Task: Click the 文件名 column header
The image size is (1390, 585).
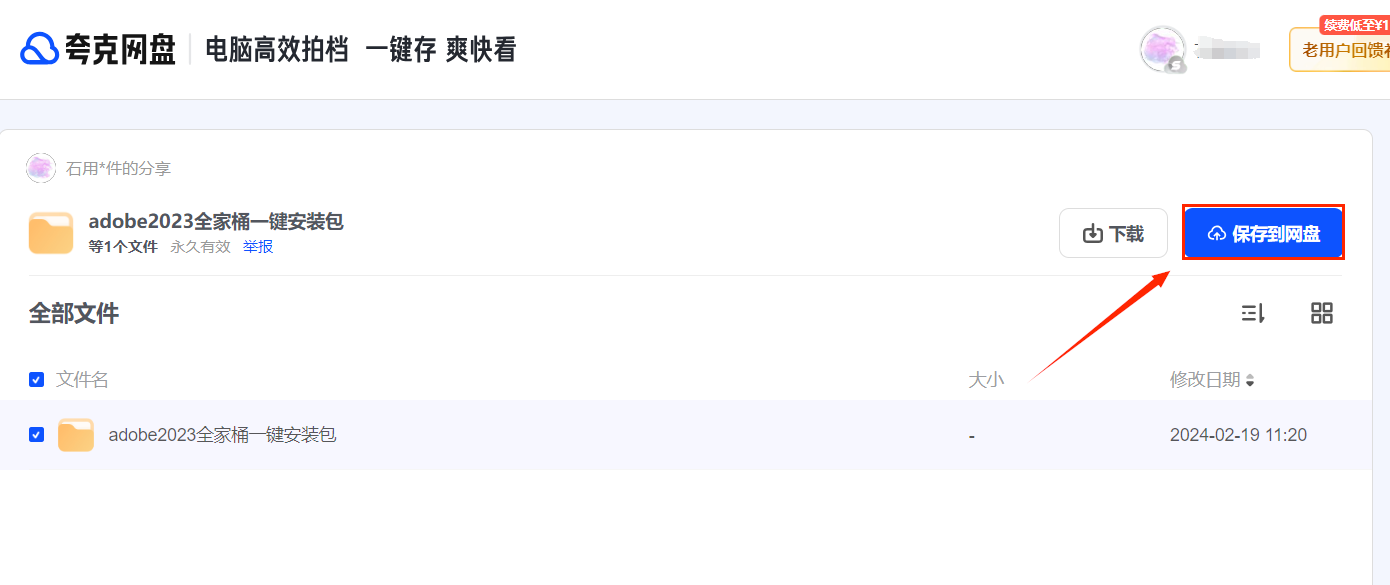Action: pos(82,380)
